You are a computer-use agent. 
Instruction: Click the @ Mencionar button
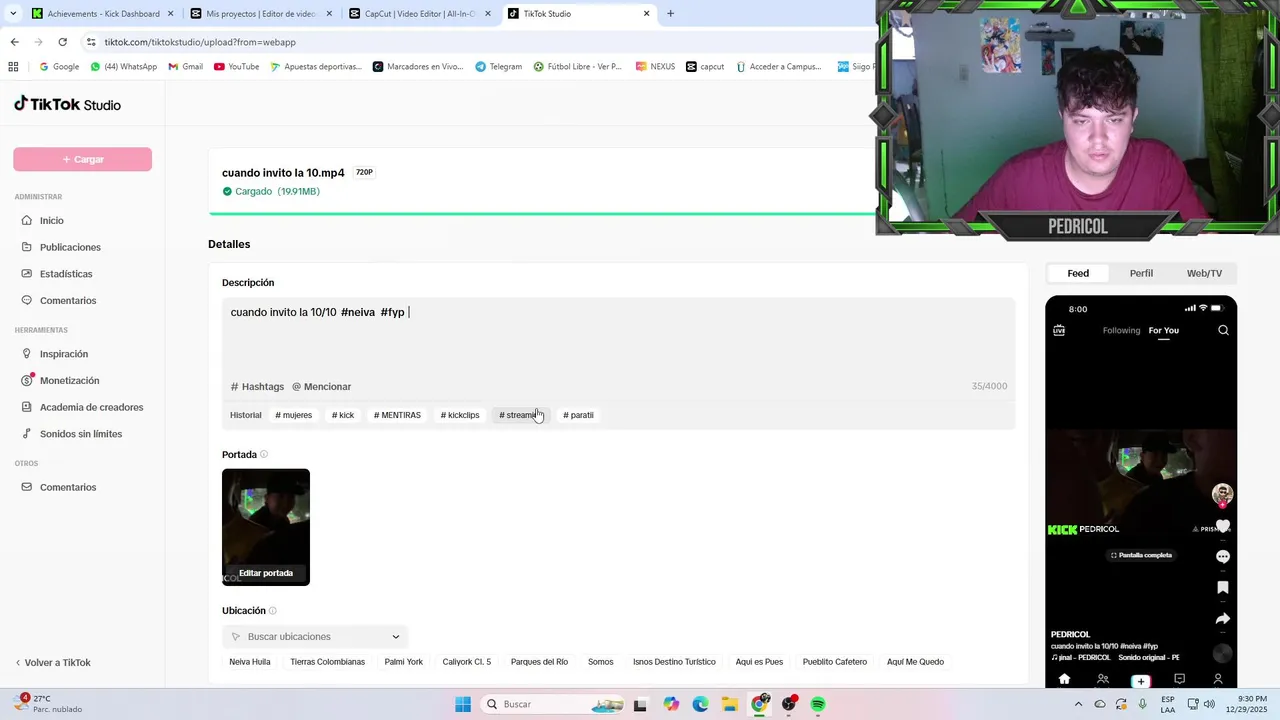point(321,386)
